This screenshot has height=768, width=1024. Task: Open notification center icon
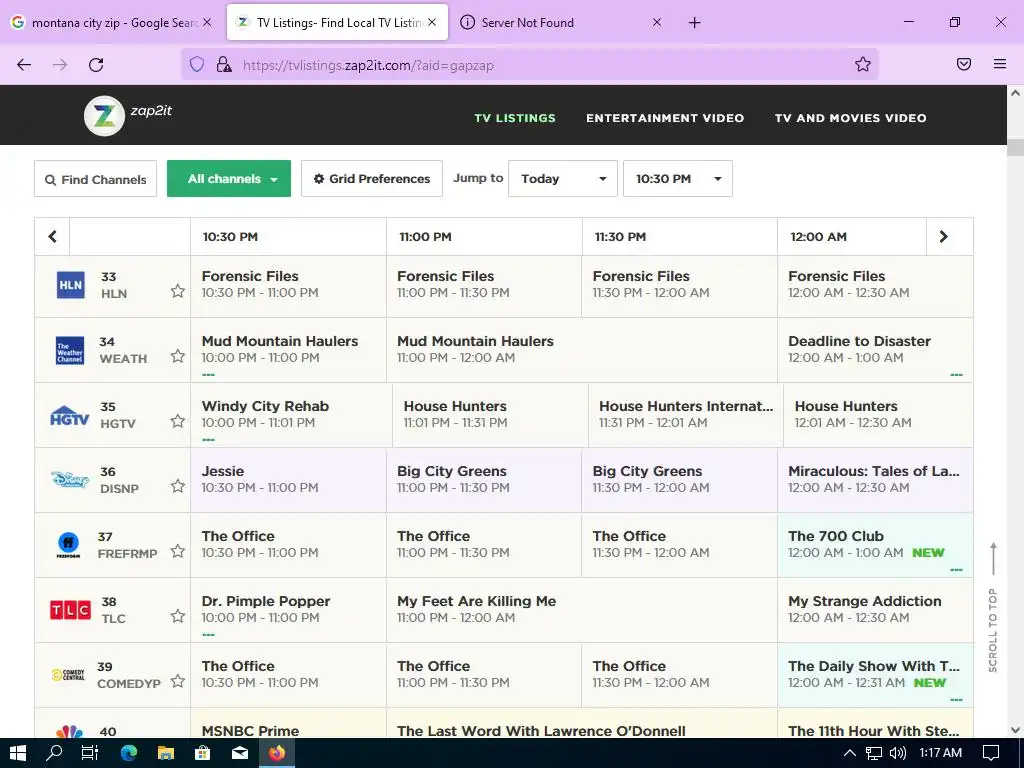[x=991, y=753]
